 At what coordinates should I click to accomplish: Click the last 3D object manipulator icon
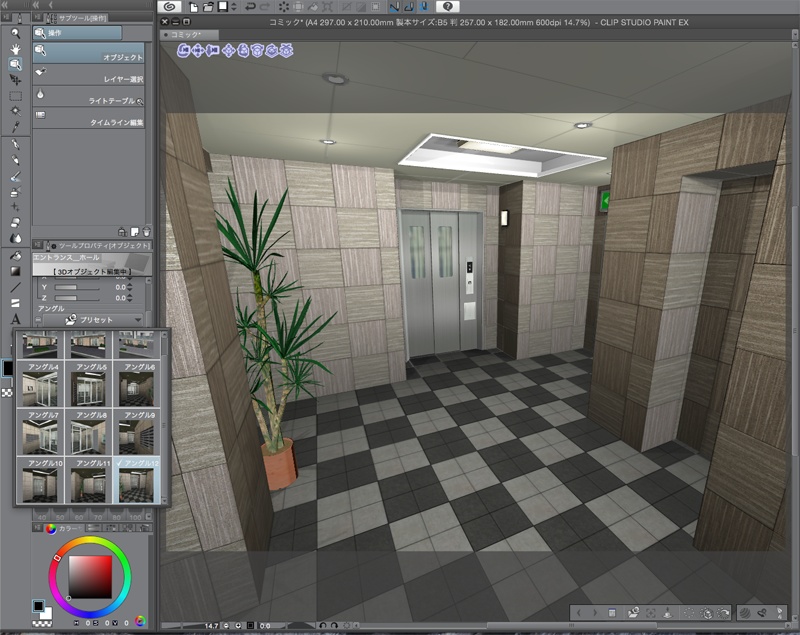(x=287, y=50)
